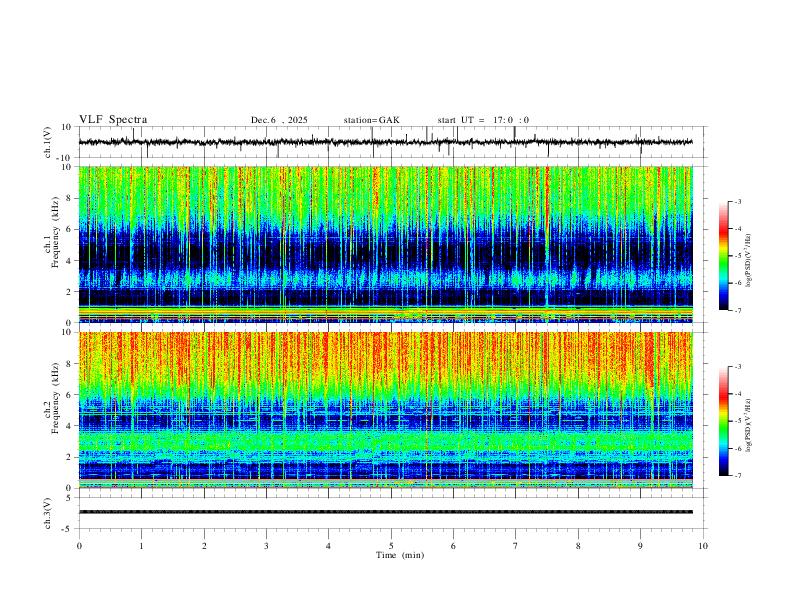
Task: Click the "VLF Spectra" plot title
Action: (x=113, y=120)
